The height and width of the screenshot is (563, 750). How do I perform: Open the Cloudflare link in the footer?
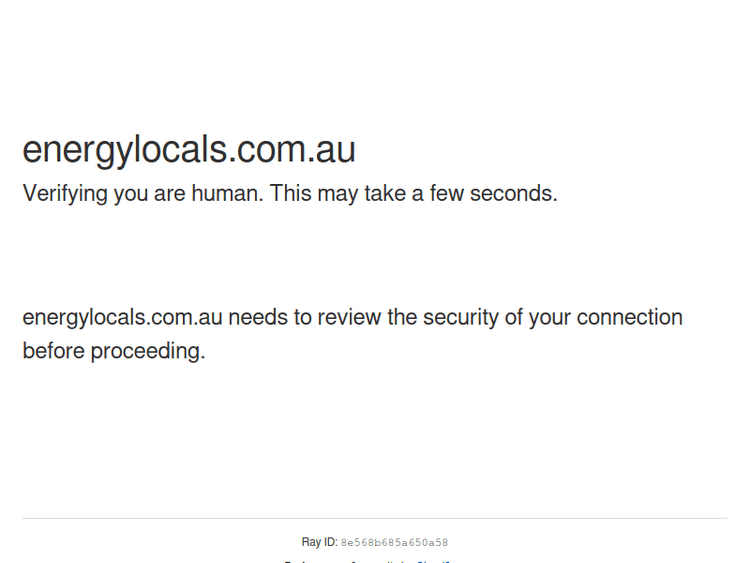434,561
